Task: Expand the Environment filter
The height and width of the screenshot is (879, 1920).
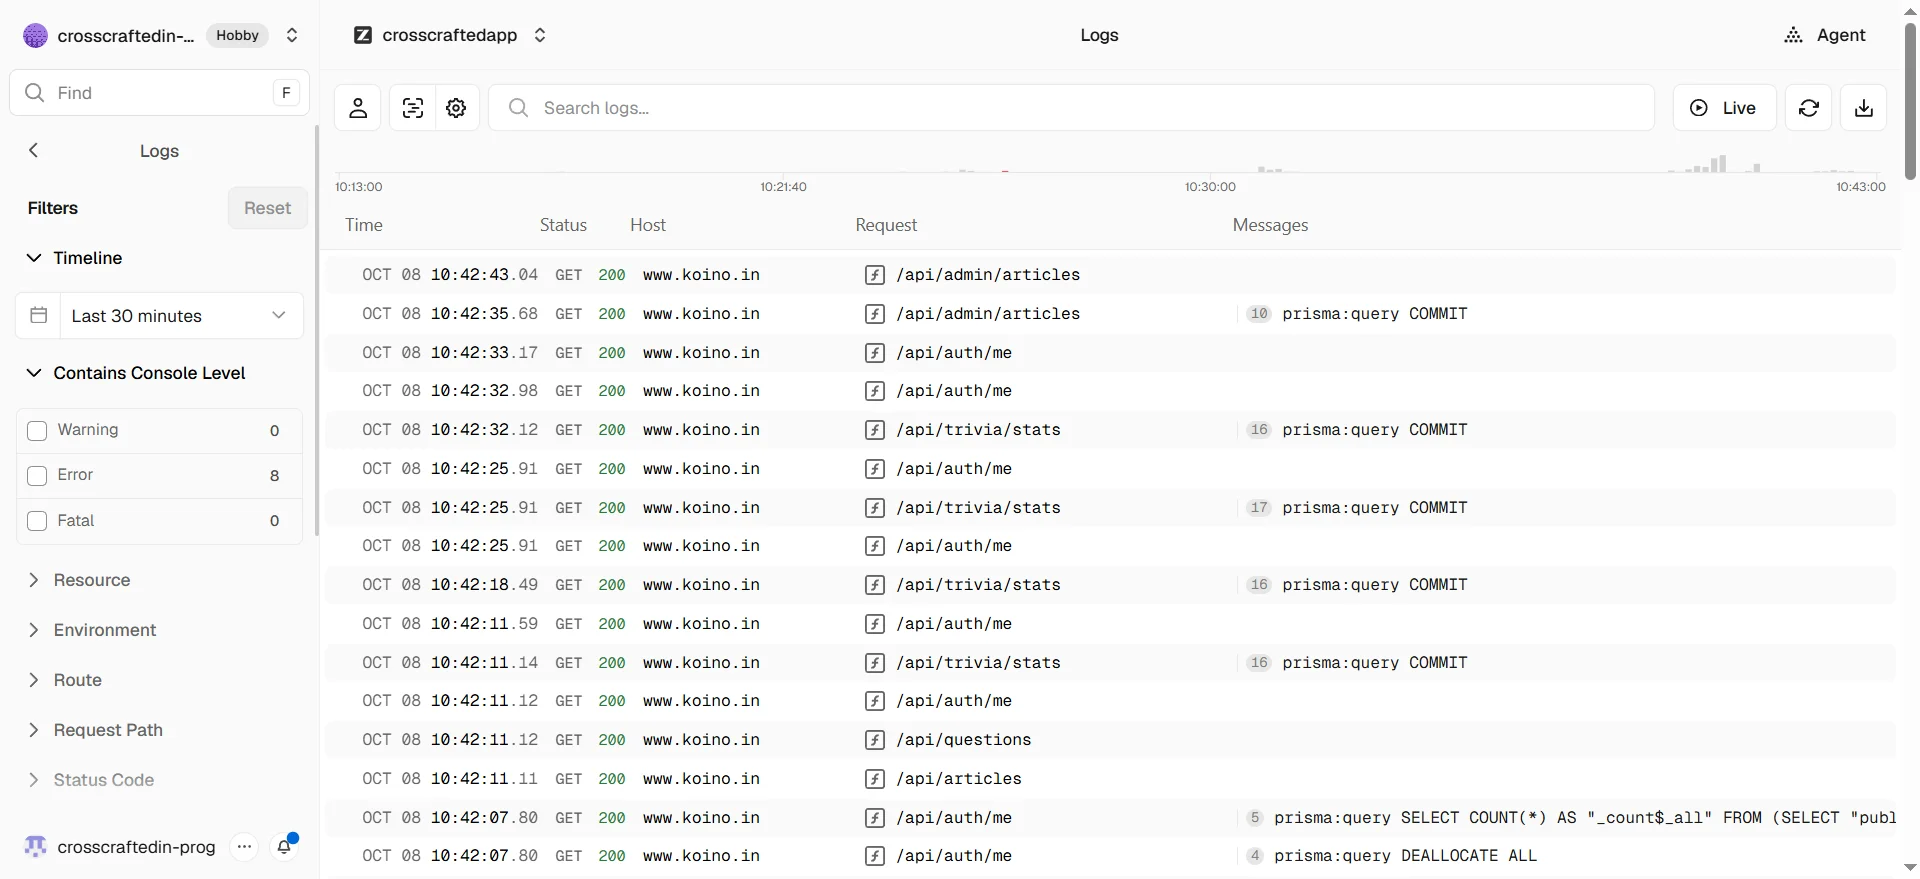Action: (91, 630)
